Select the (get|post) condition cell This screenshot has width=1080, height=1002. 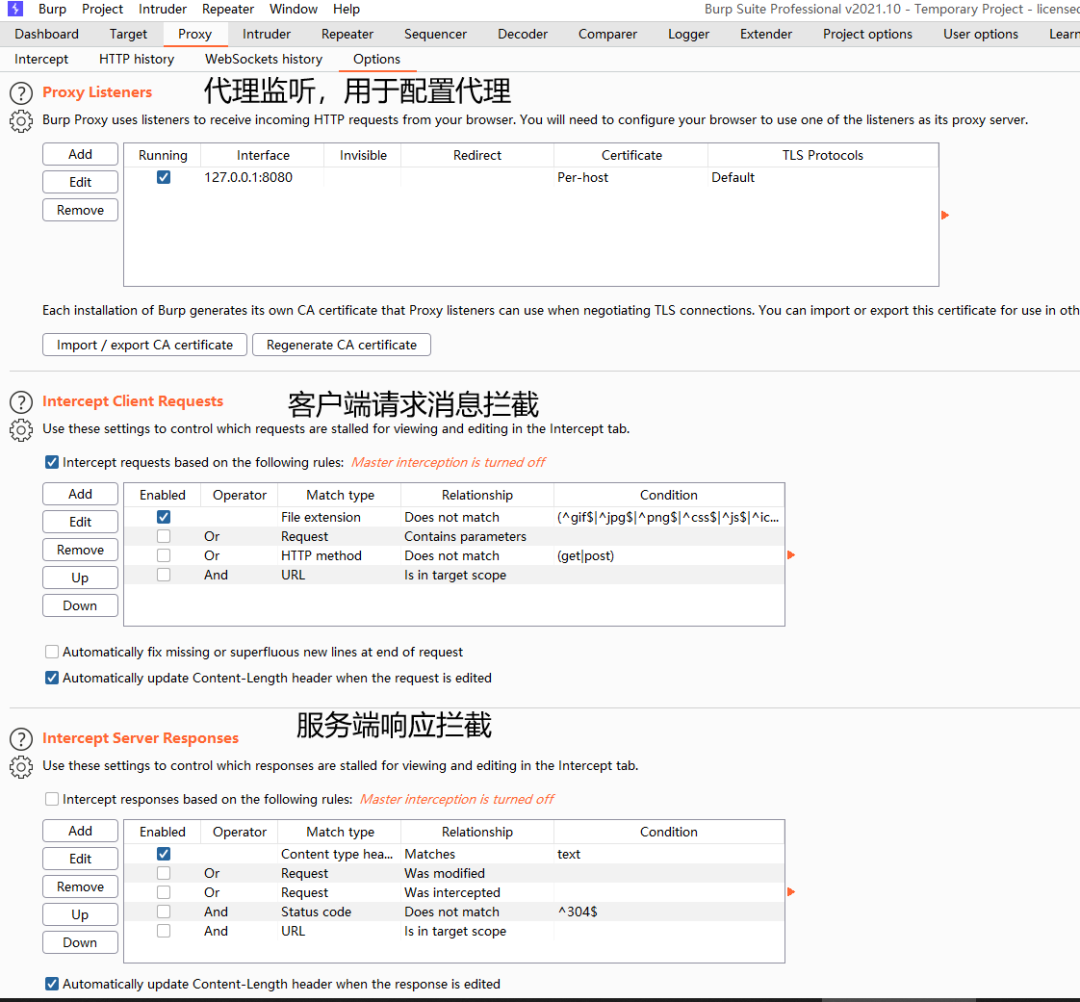point(668,555)
